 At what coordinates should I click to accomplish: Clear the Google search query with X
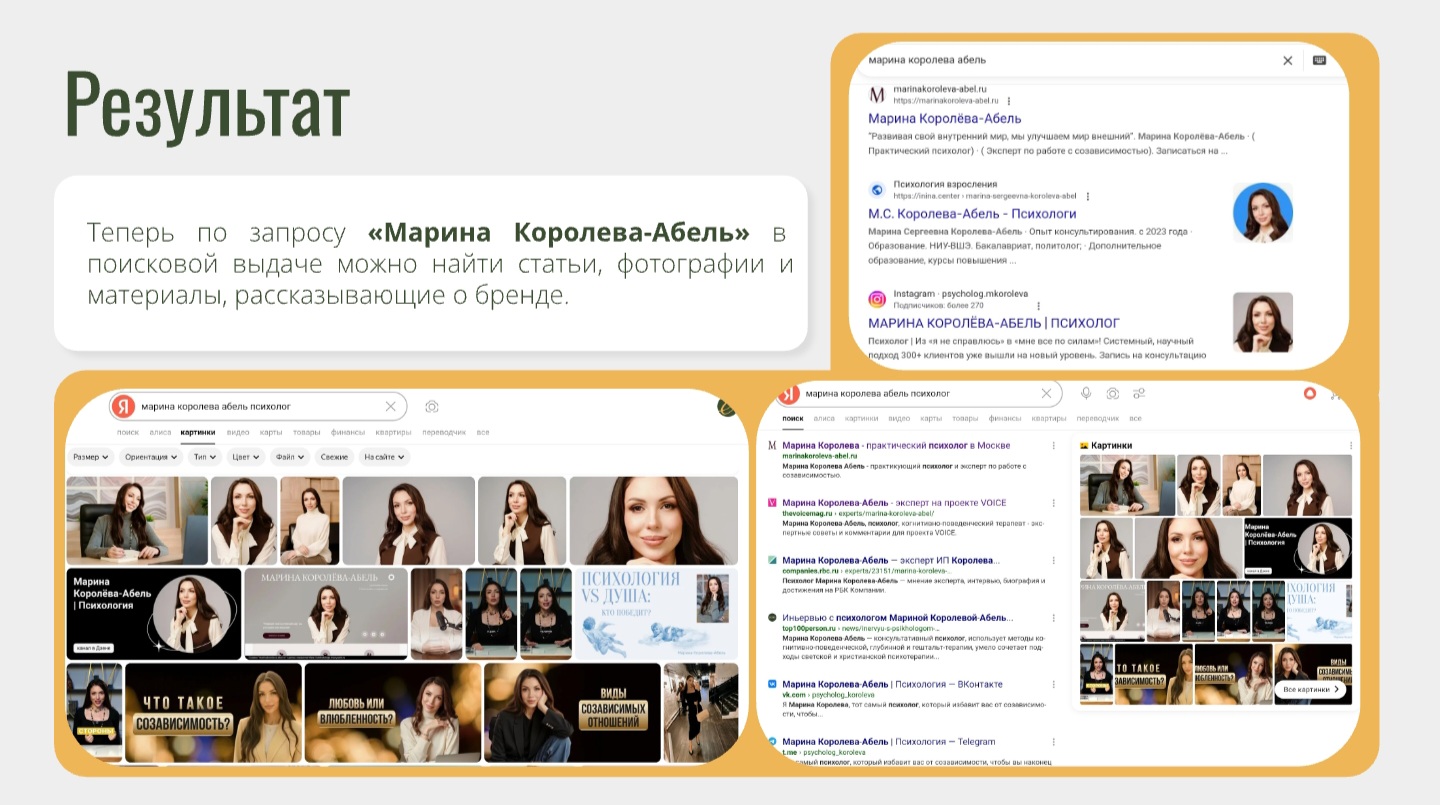point(1288,60)
